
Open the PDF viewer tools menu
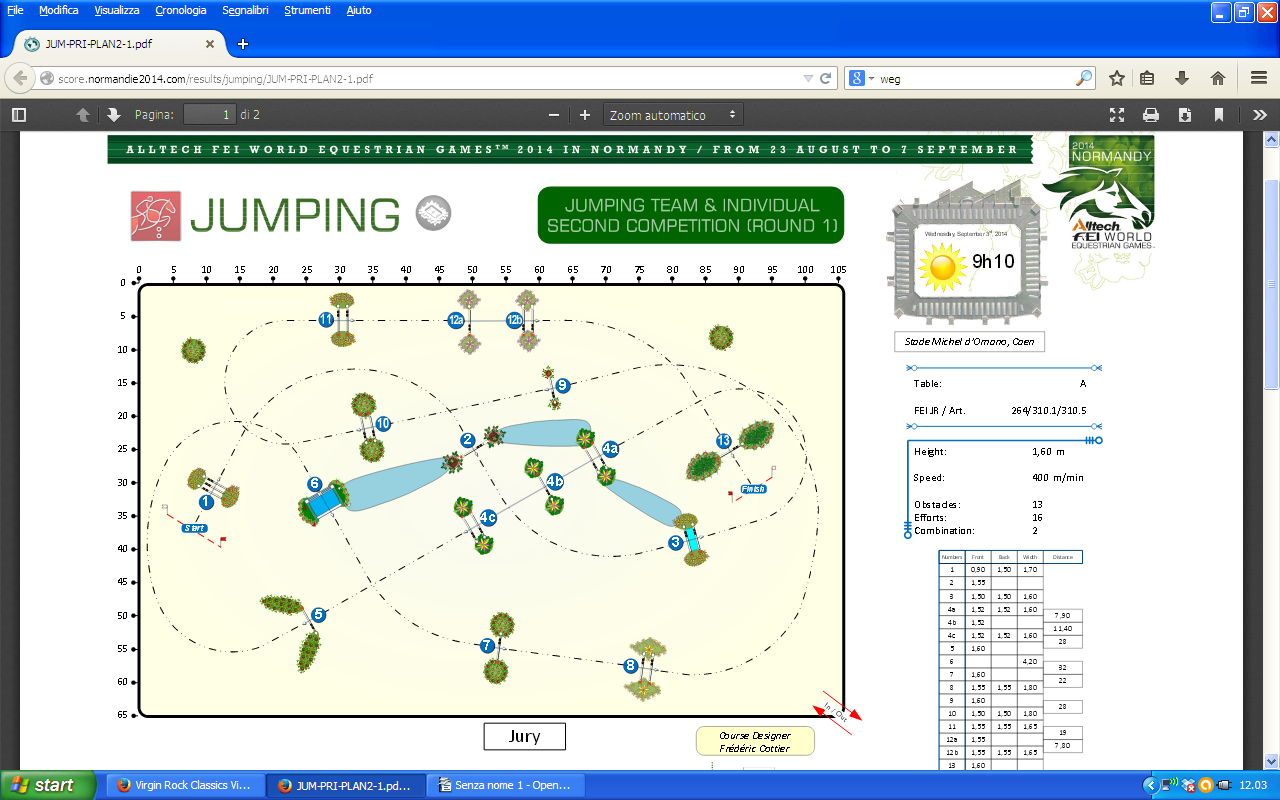pos(1259,115)
